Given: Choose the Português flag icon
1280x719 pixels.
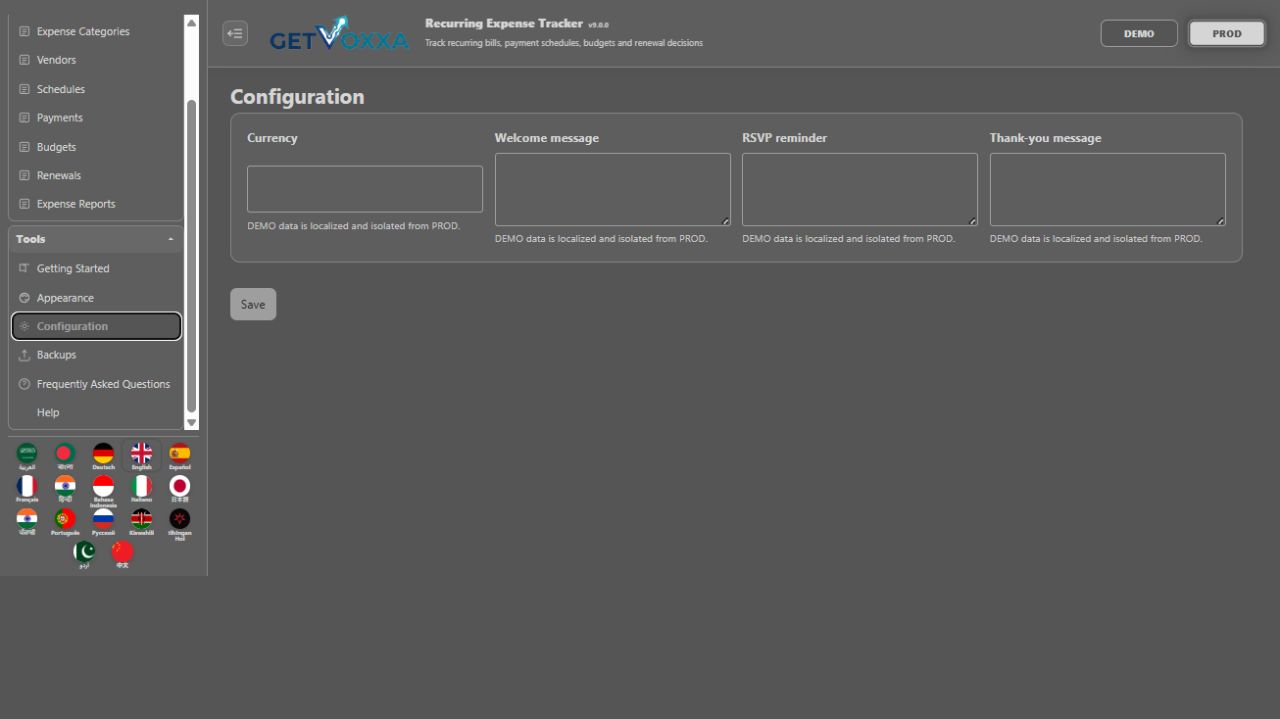Looking at the screenshot, I should (x=65, y=522).
